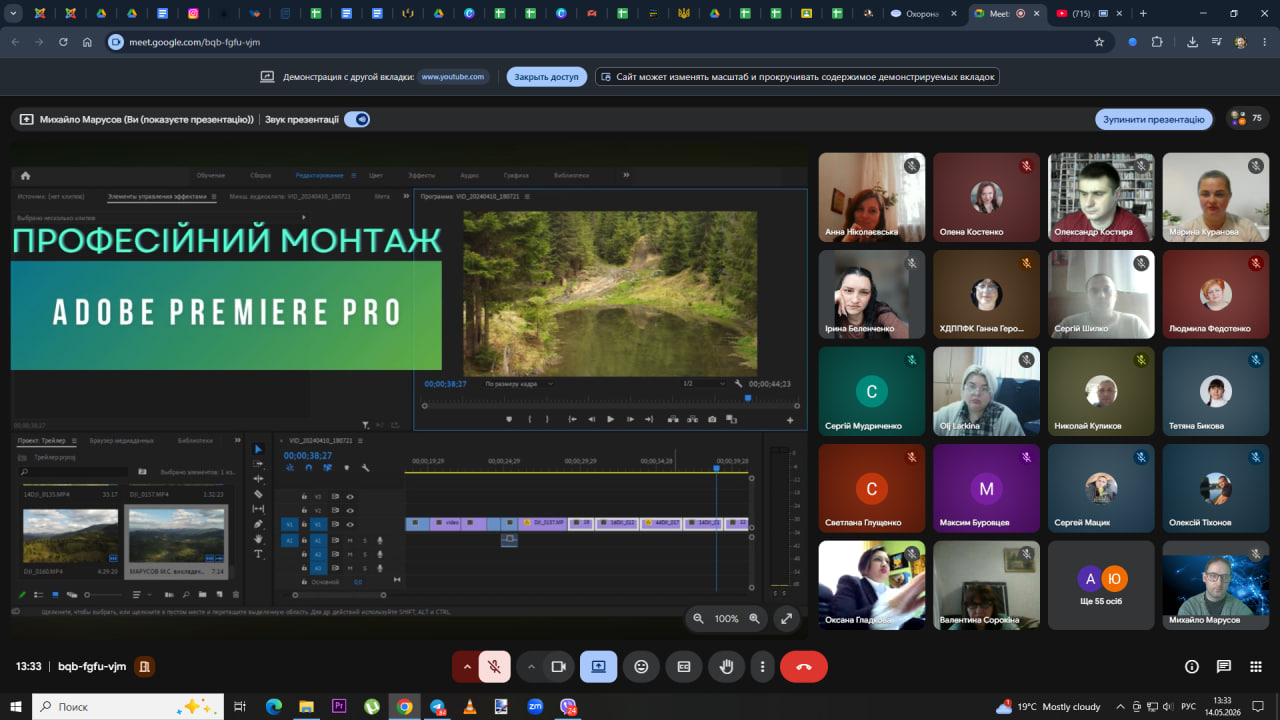This screenshot has height=720, width=1280.
Task: Select the Selection arrow tool in Premiere
Action: (258, 449)
